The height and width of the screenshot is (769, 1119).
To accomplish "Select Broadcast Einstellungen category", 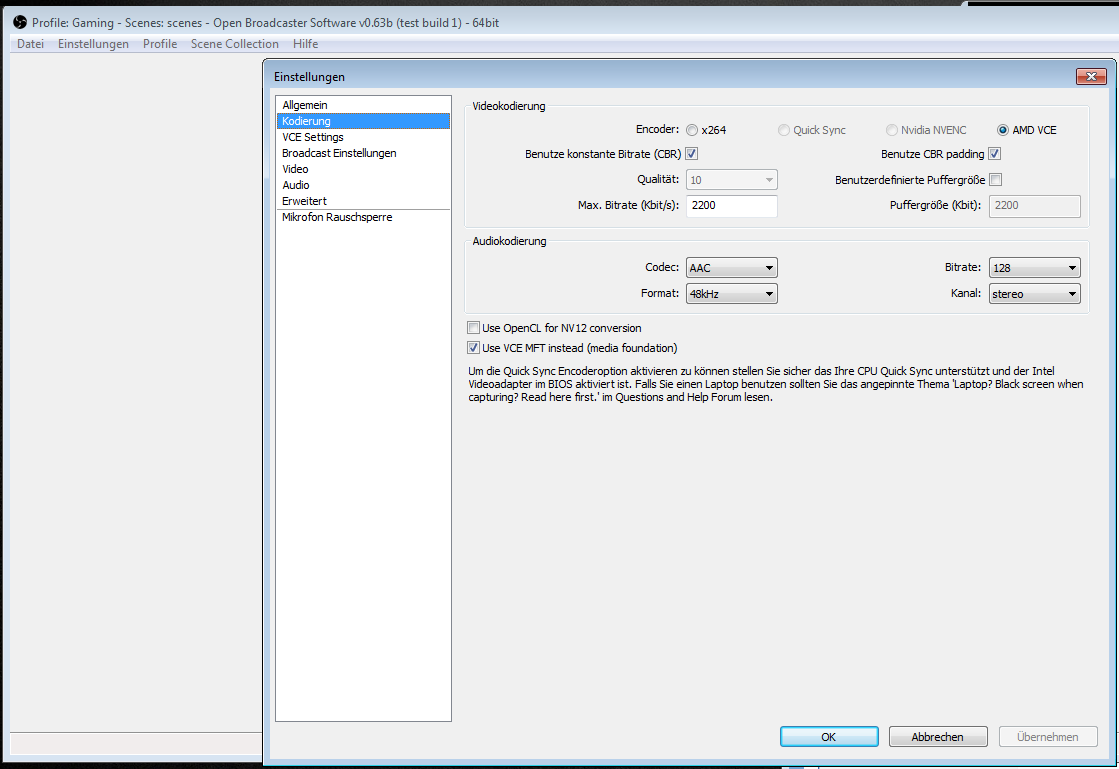I will pyautogui.click(x=363, y=153).
